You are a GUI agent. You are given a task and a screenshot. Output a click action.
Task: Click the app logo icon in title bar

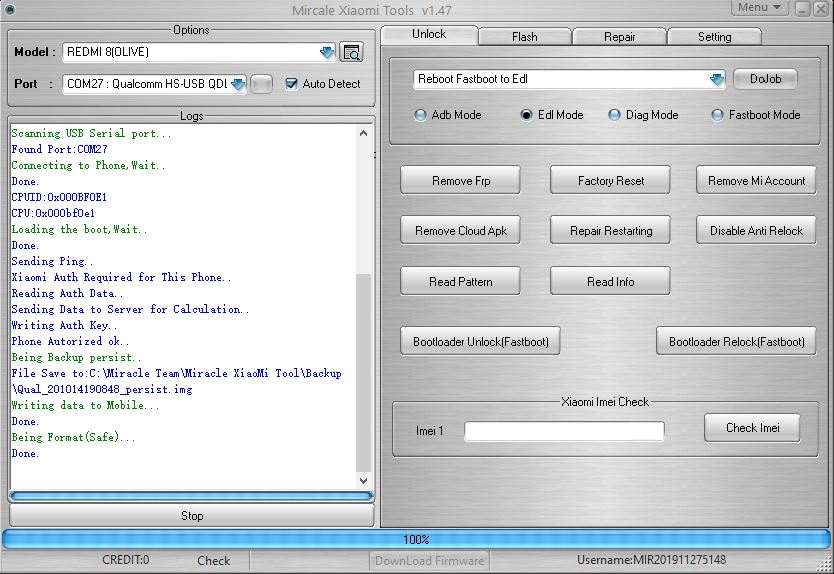pyautogui.click(x=10, y=9)
